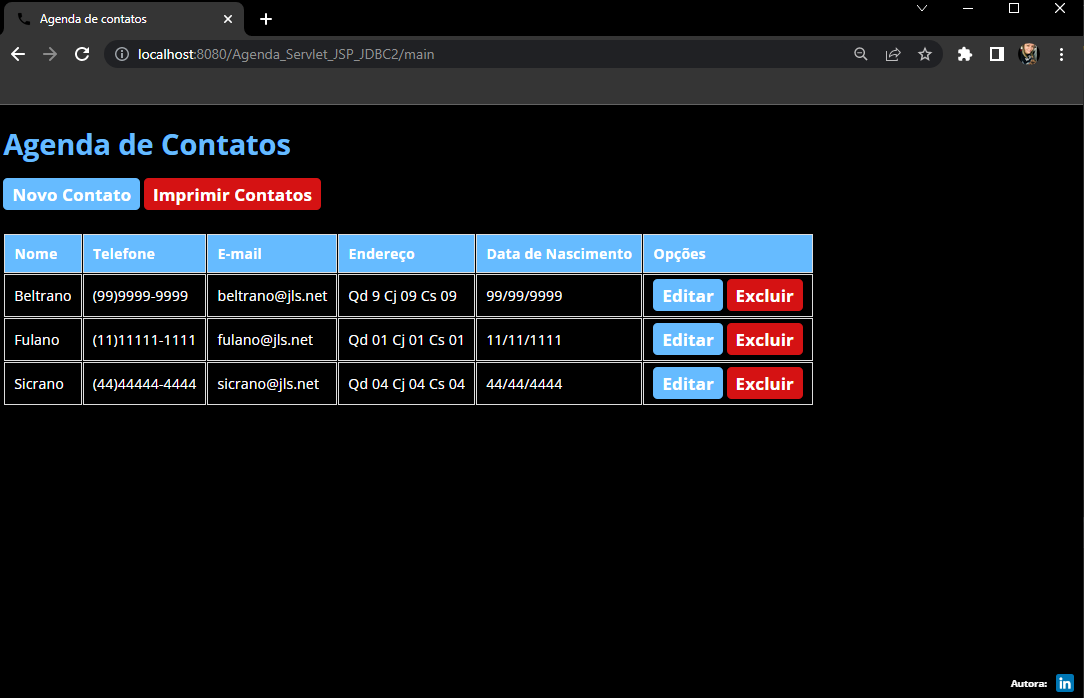Open the Chrome three-dot menu

[1061, 54]
